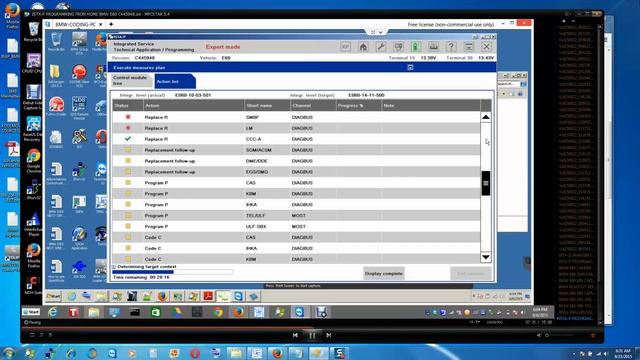Image resolution: width=640 pixels, height=360 pixels.
Task: Click the vehicle interface icon left of help
Action: click(433, 47)
